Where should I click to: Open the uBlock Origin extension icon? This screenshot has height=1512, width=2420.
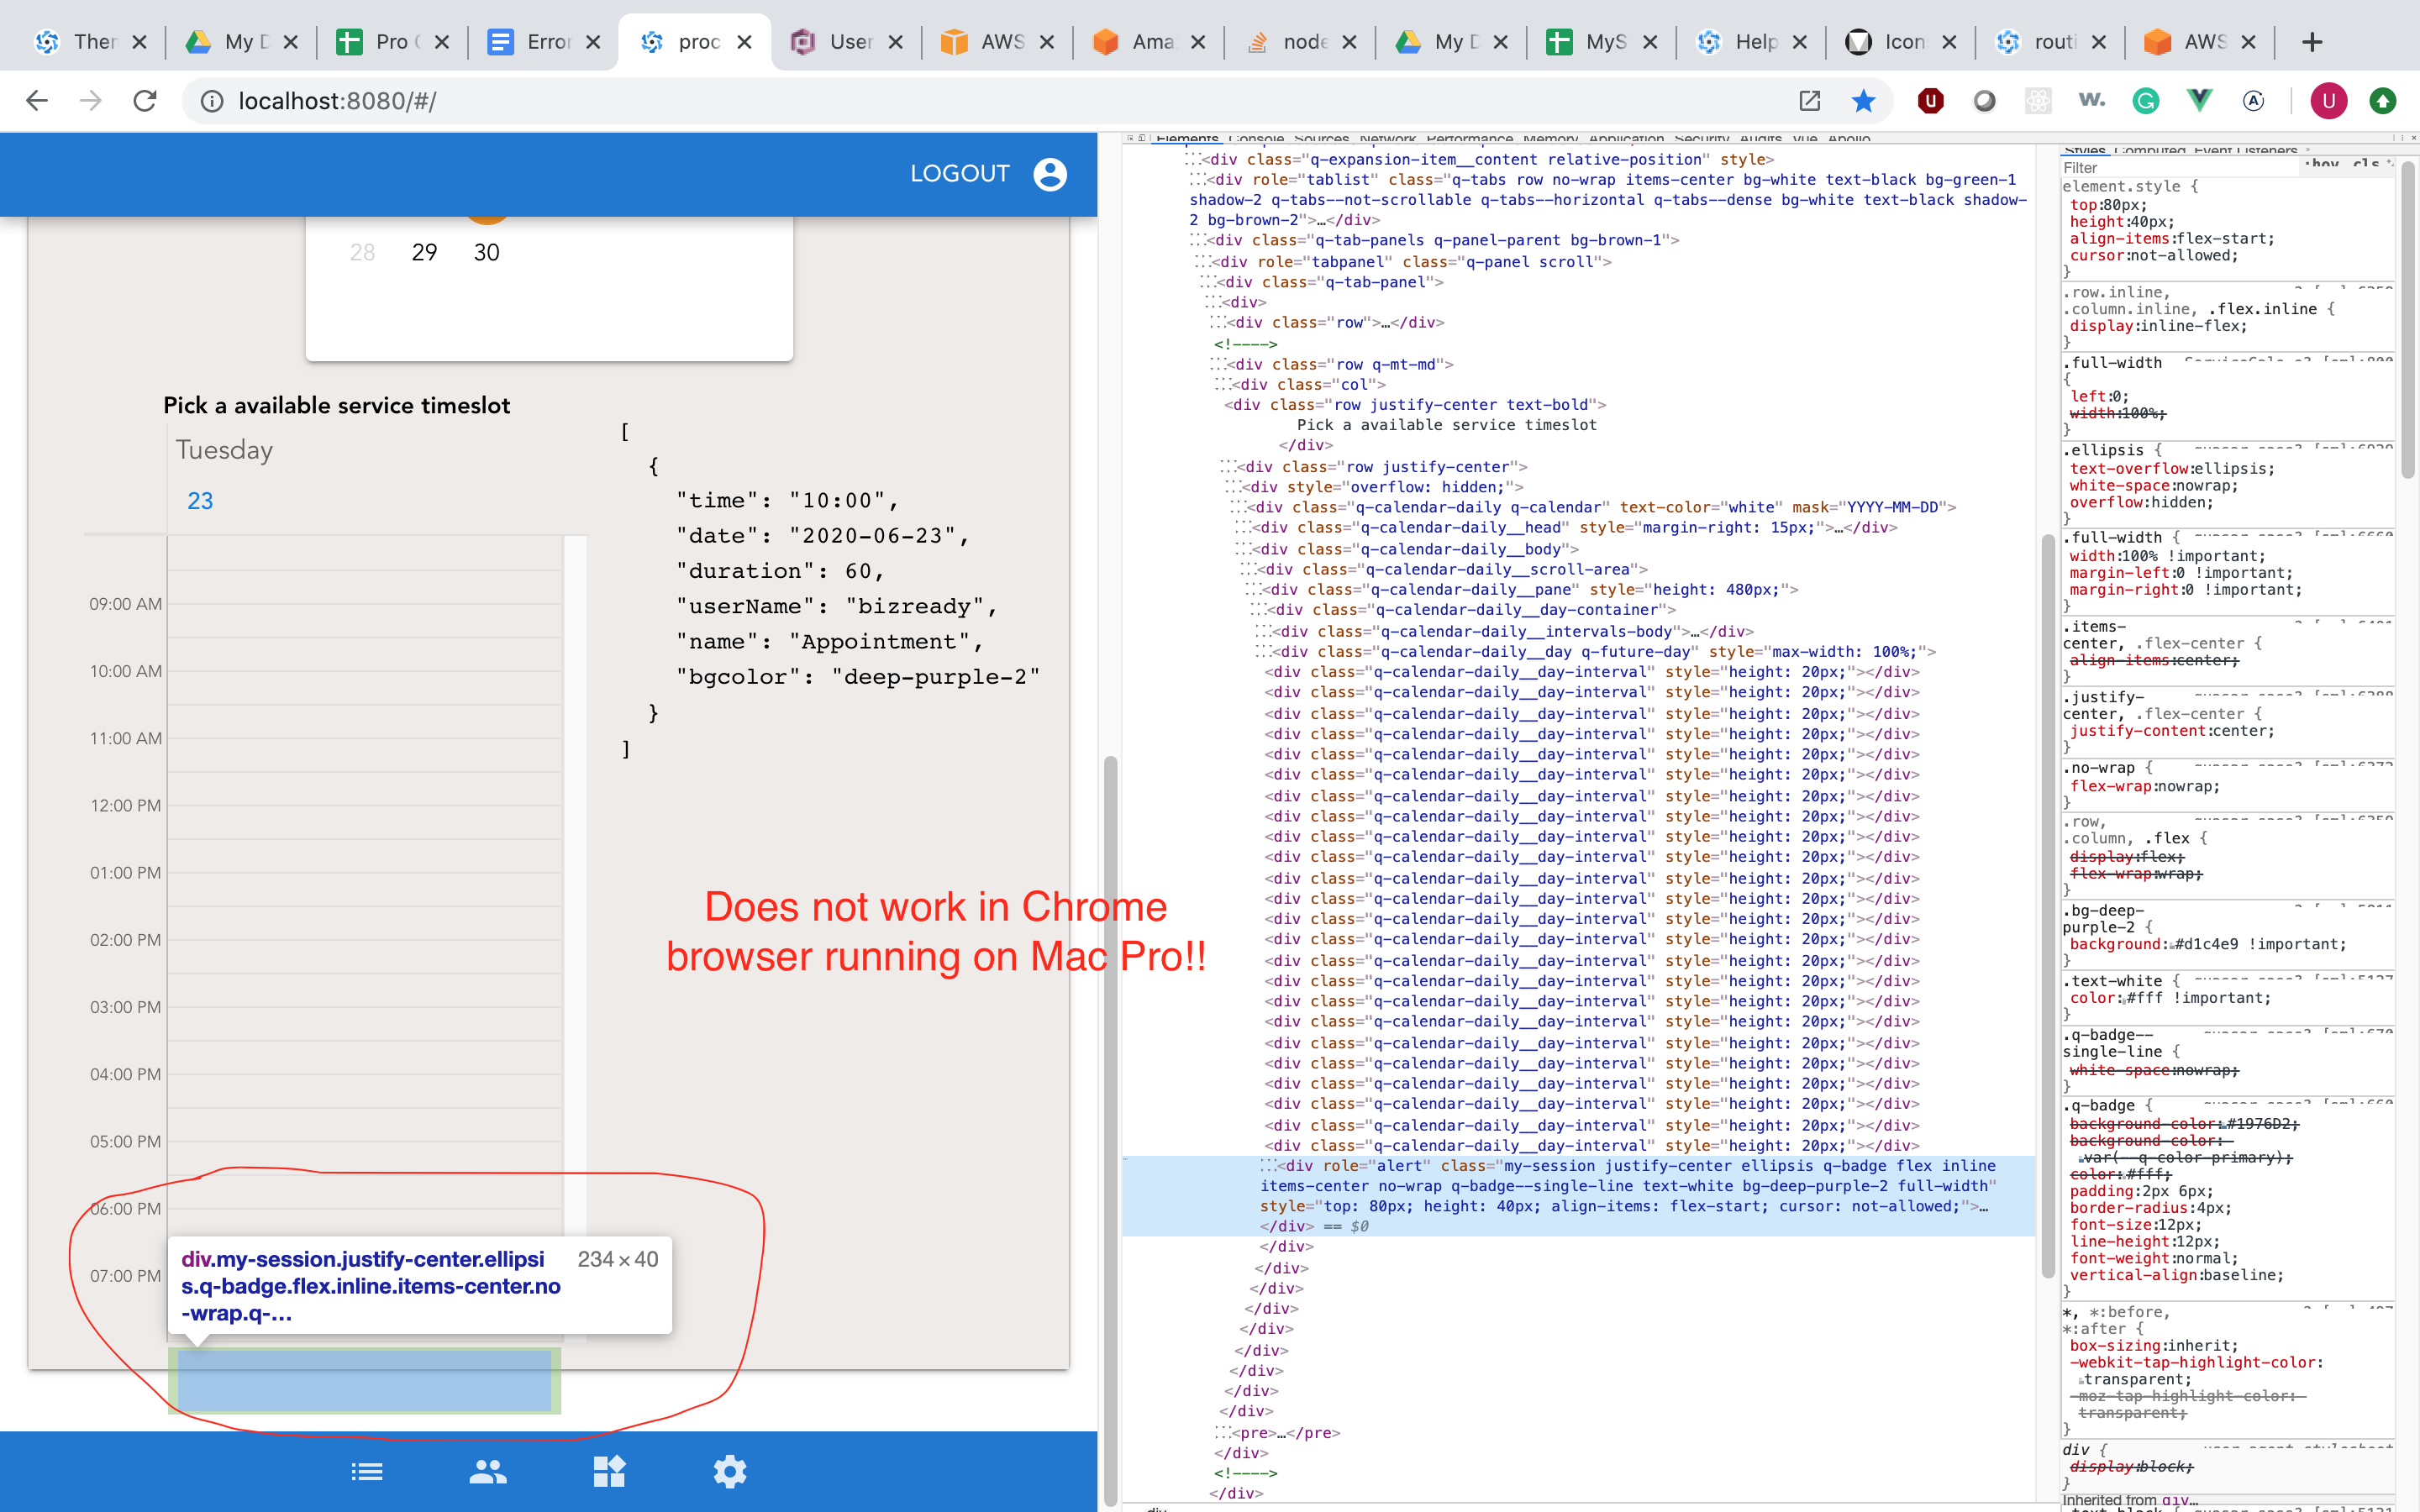pyautogui.click(x=1932, y=100)
